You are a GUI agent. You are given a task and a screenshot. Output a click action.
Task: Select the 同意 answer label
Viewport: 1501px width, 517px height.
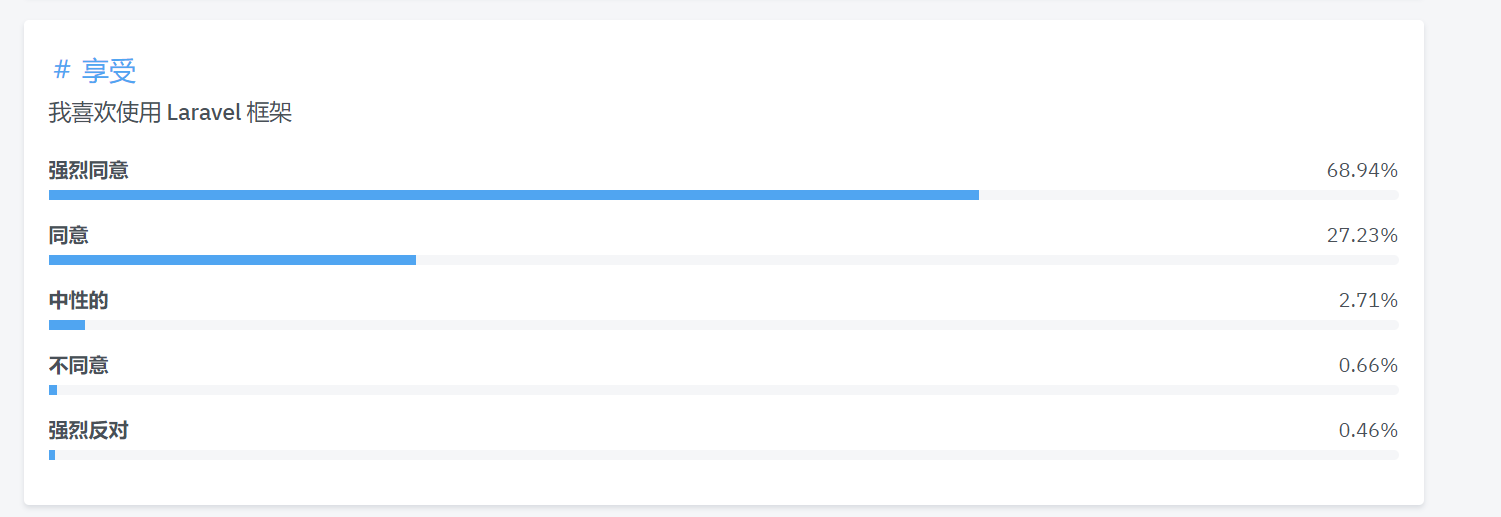[x=69, y=236]
